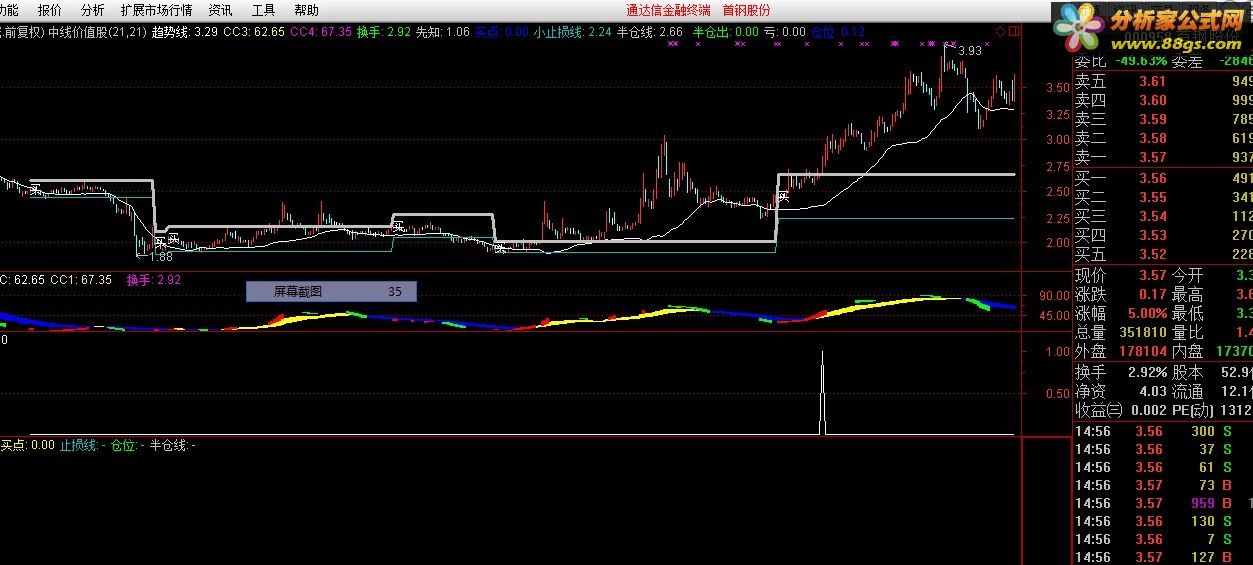Click the 总量 351810 quote field

coord(1120,333)
